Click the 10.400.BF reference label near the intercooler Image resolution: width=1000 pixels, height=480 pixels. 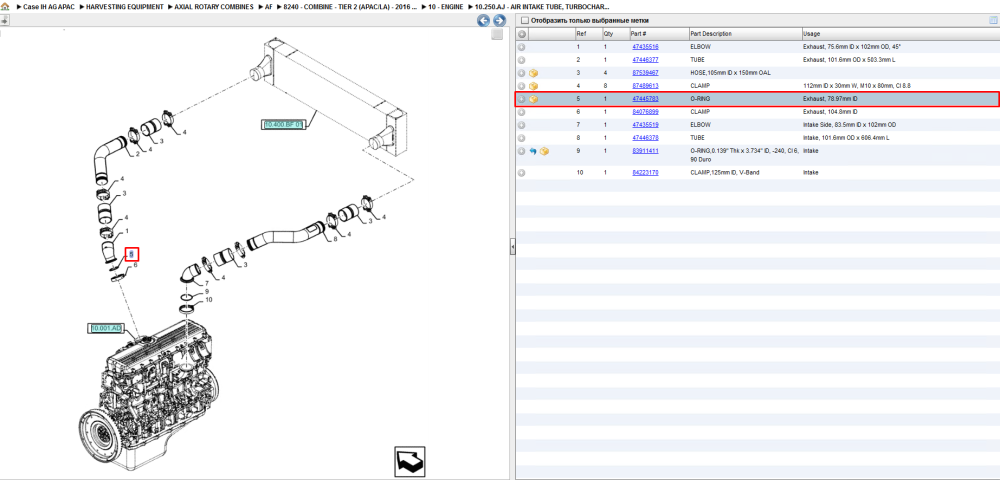point(283,124)
